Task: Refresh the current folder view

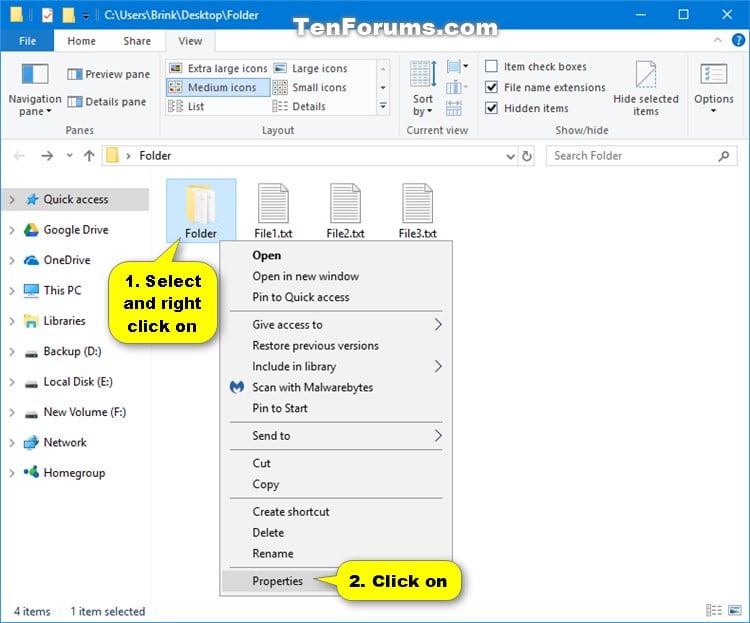Action: [x=527, y=156]
